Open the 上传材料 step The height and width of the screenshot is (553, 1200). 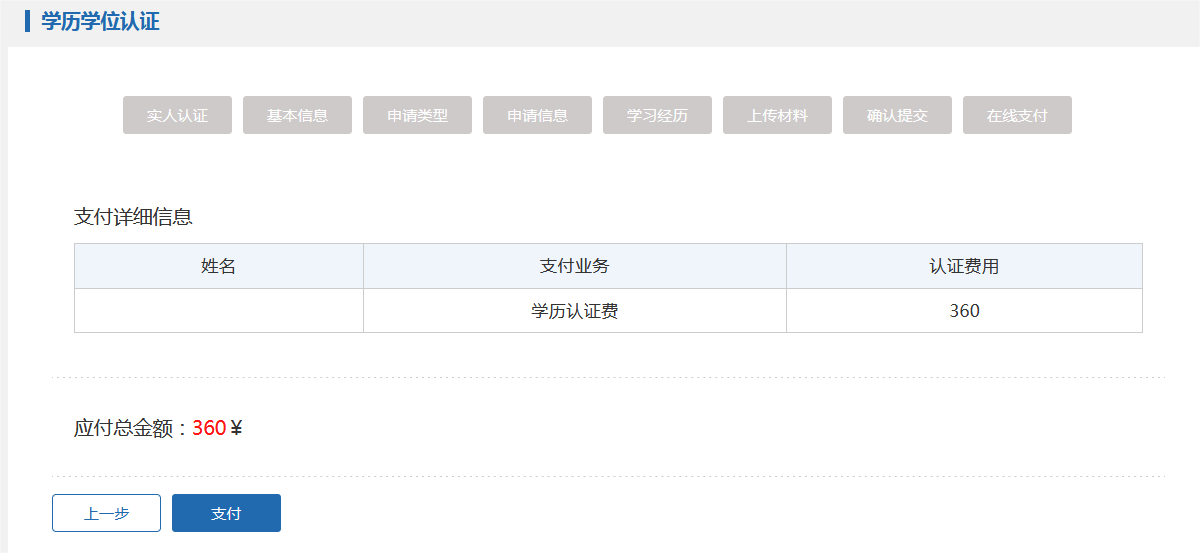777,115
